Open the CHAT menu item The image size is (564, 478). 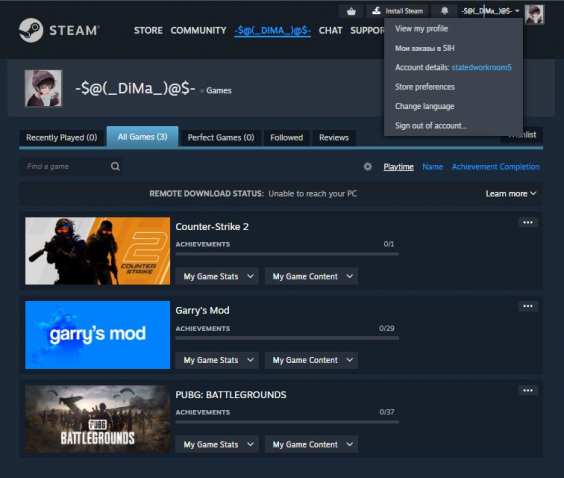click(x=330, y=31)
